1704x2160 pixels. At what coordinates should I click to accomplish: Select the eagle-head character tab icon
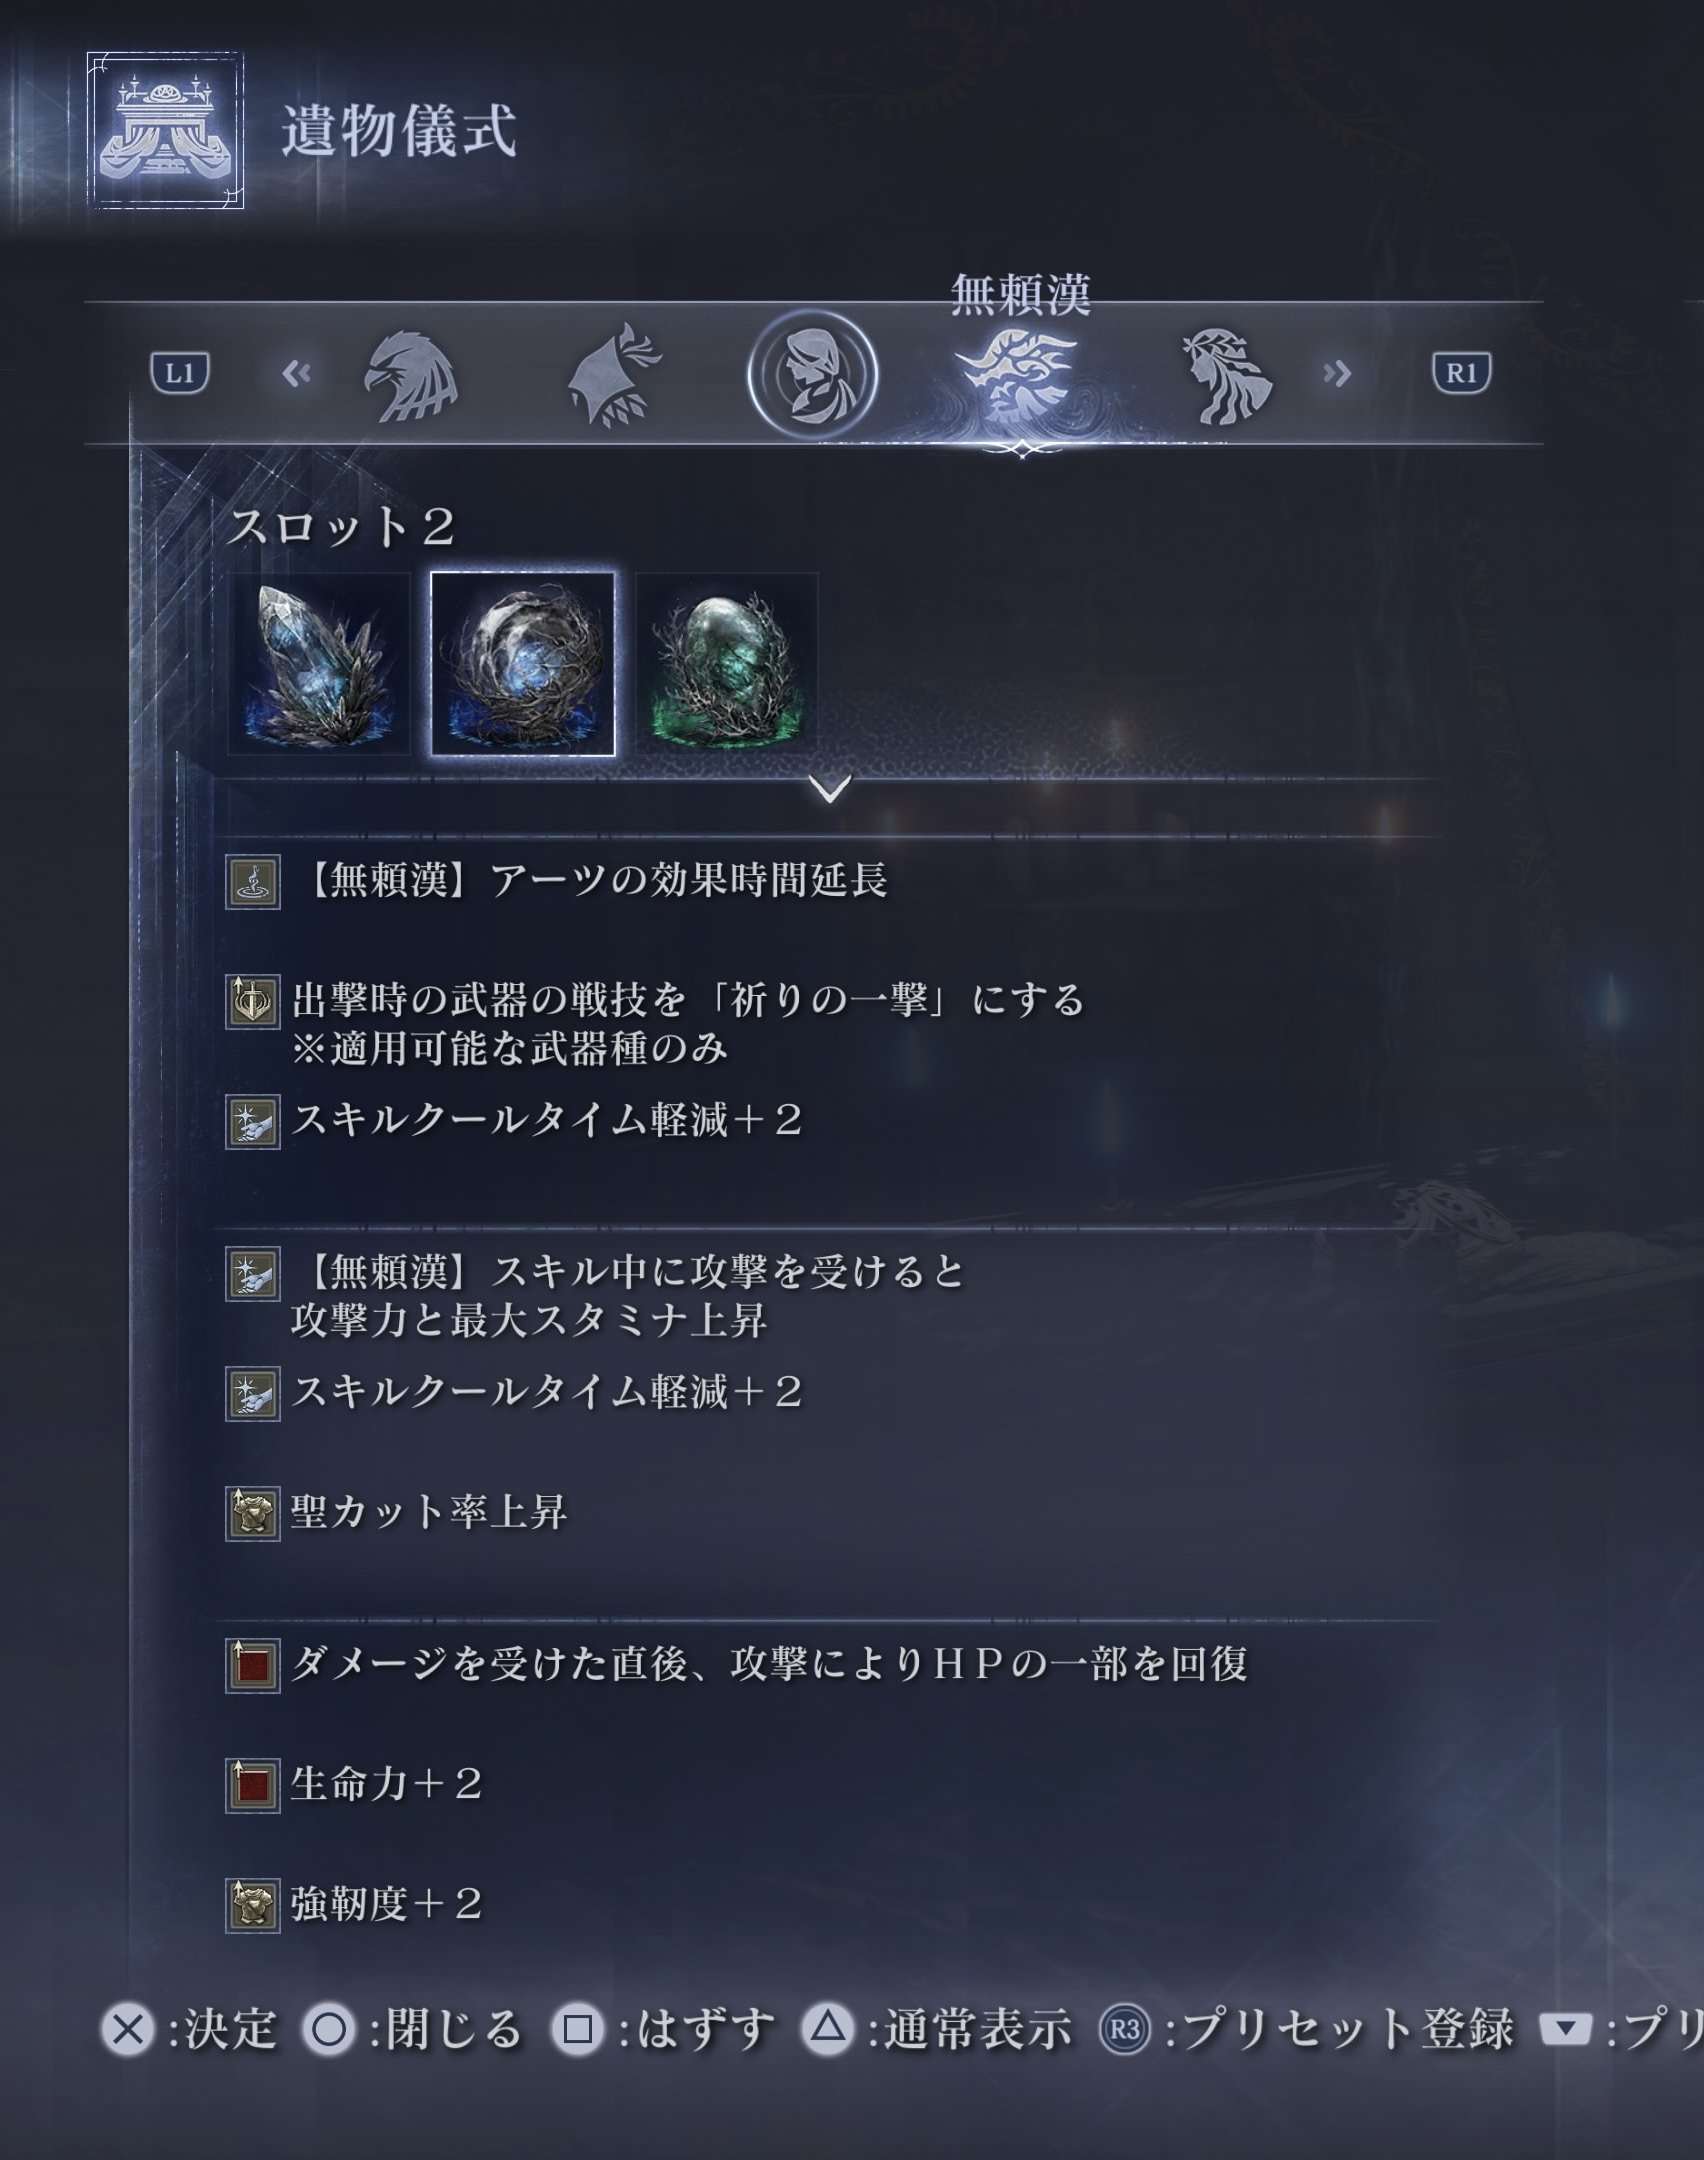coord(411,376)
